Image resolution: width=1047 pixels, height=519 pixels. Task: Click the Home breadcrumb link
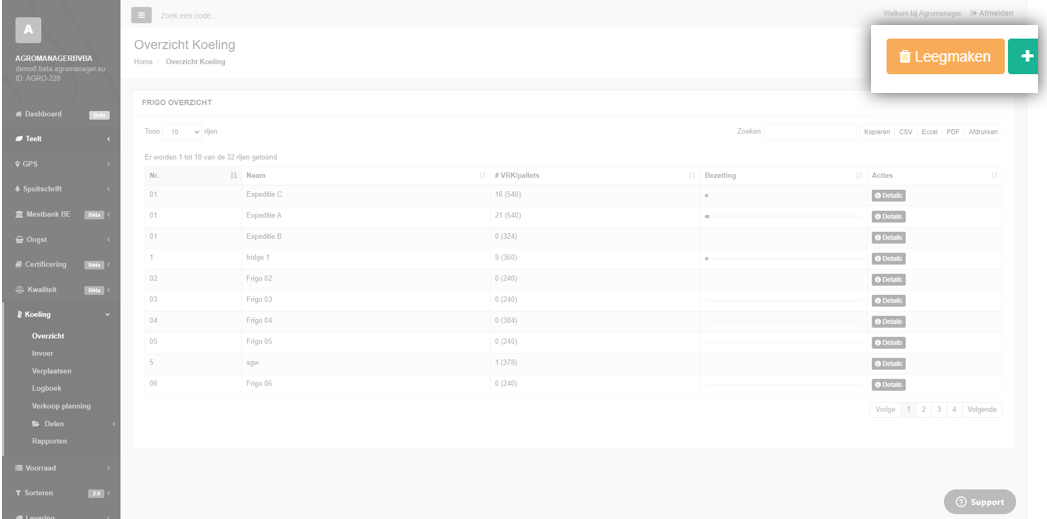(x=143, y=61)
